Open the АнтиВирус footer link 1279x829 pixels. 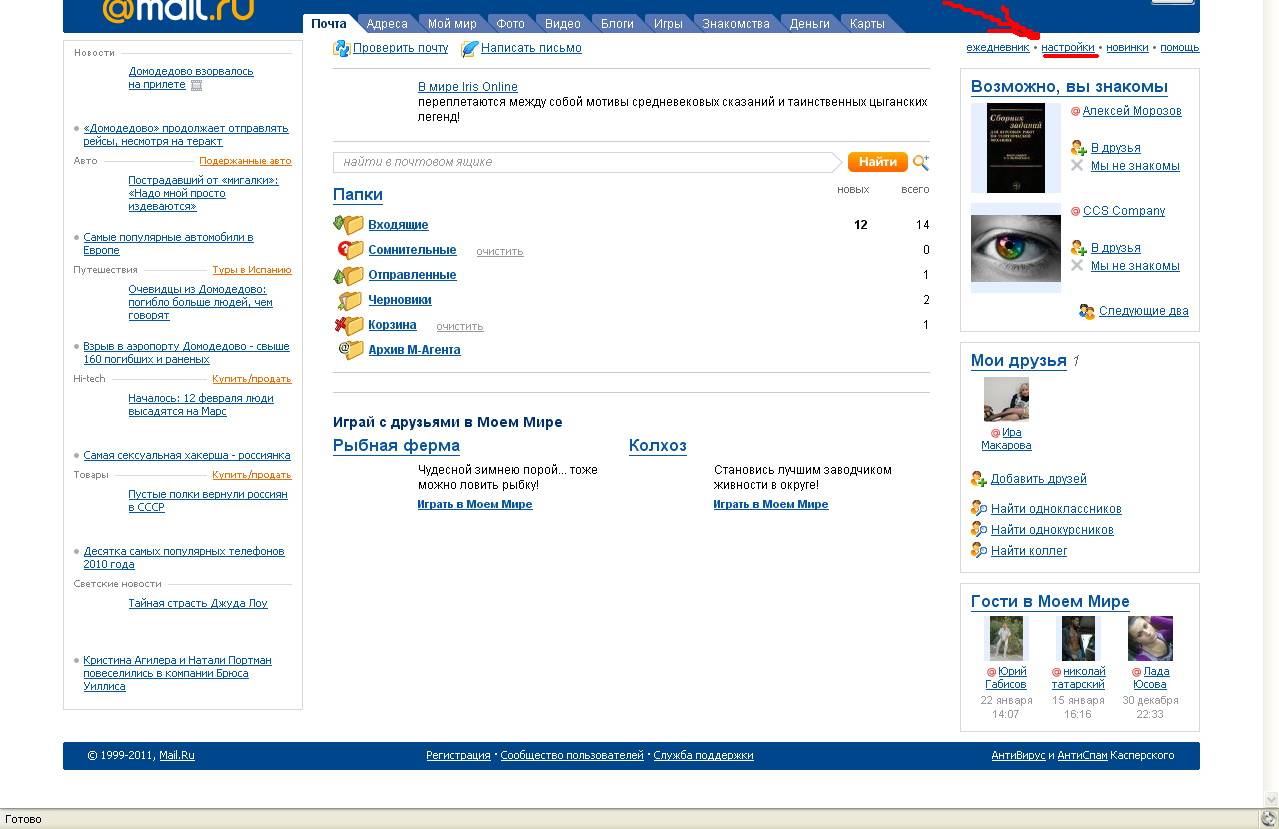tap(1018, 756)
